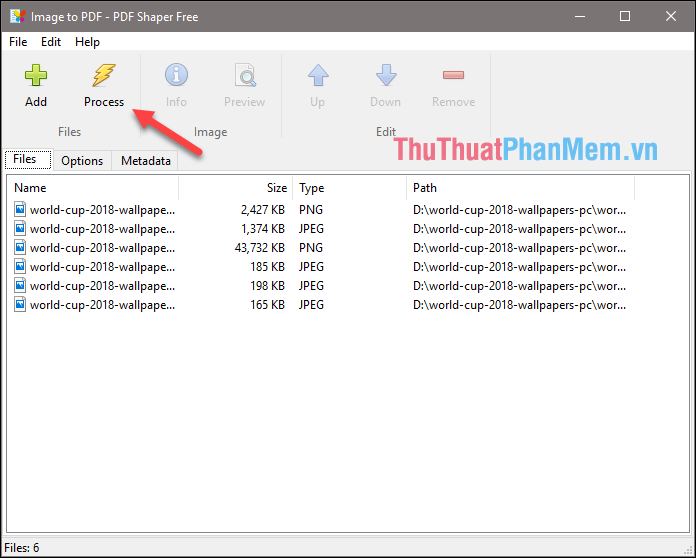Click path cell of the 43,732 KB row
The image size is (696, 558).
click(519, 248)
